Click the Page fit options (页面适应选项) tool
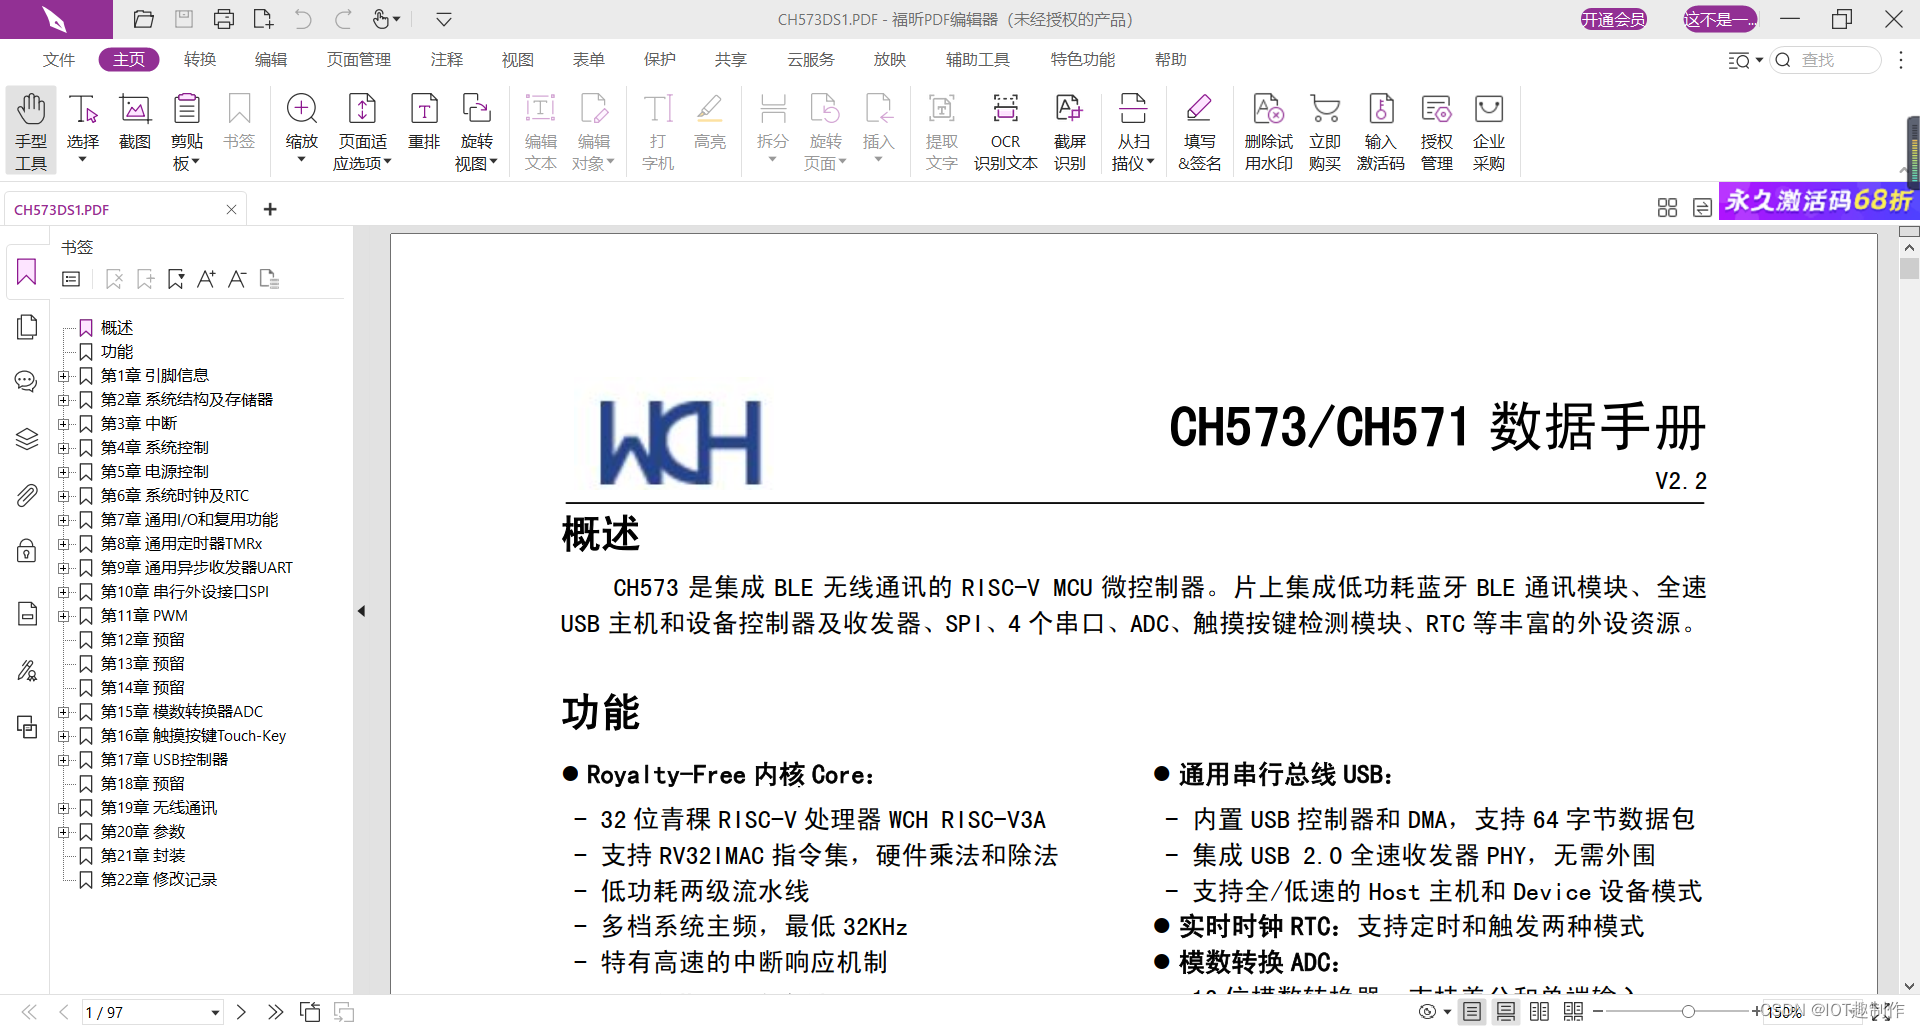Screen dimensions: 1920x1028 tap(362, 131)
